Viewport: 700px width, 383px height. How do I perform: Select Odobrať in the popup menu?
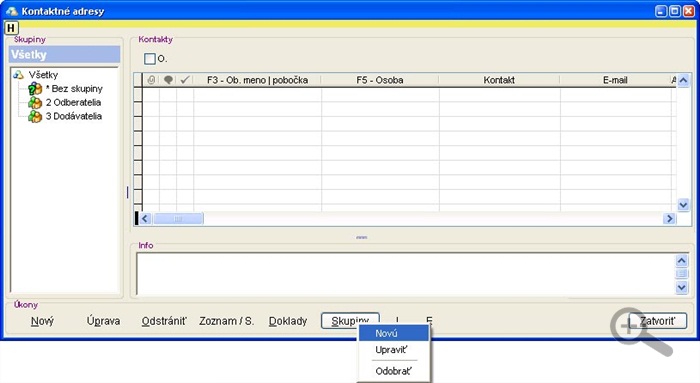(393, 371)
